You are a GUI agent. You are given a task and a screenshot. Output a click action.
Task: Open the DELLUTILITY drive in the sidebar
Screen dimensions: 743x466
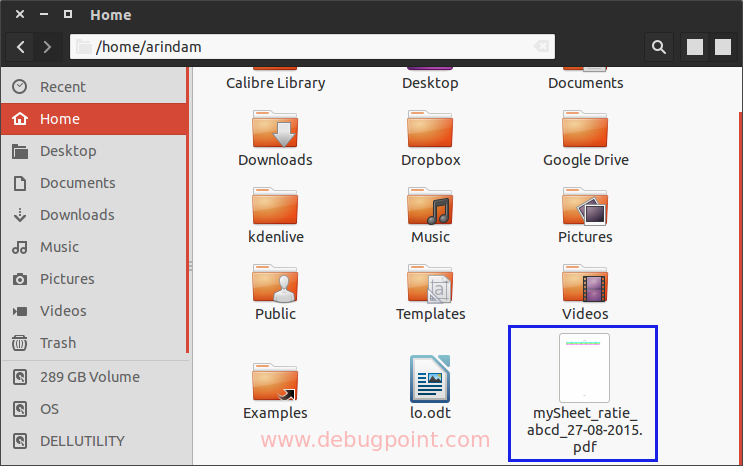(94, 441)
